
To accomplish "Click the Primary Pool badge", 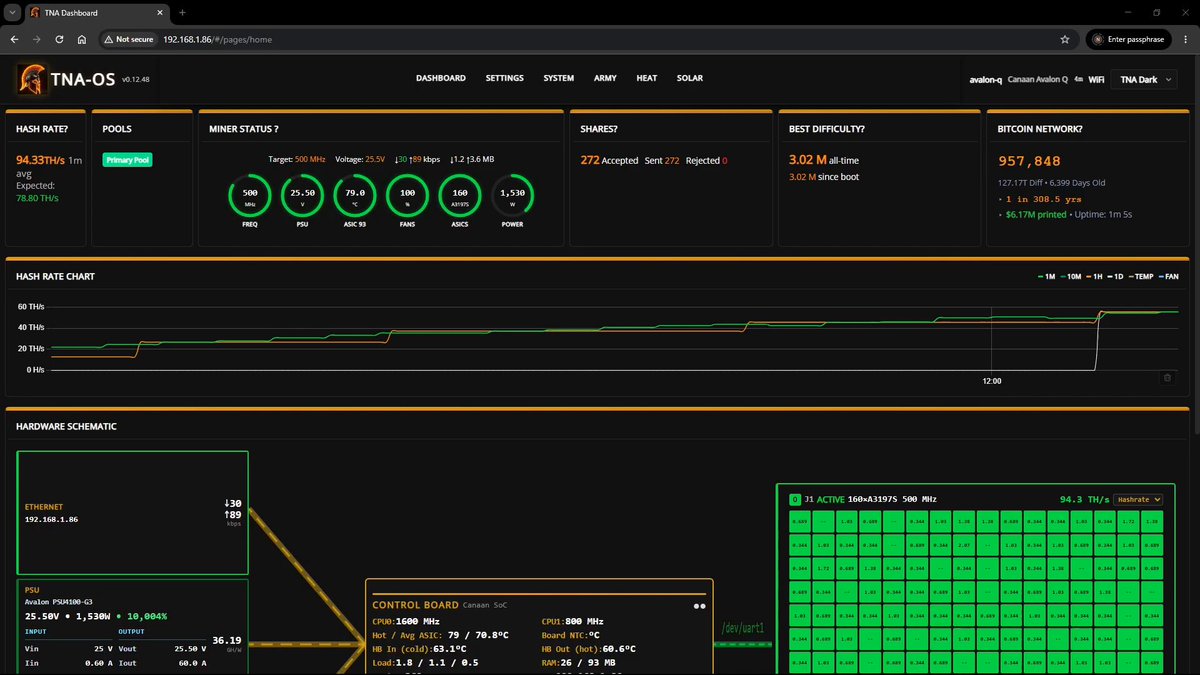I will click(128, 160).
